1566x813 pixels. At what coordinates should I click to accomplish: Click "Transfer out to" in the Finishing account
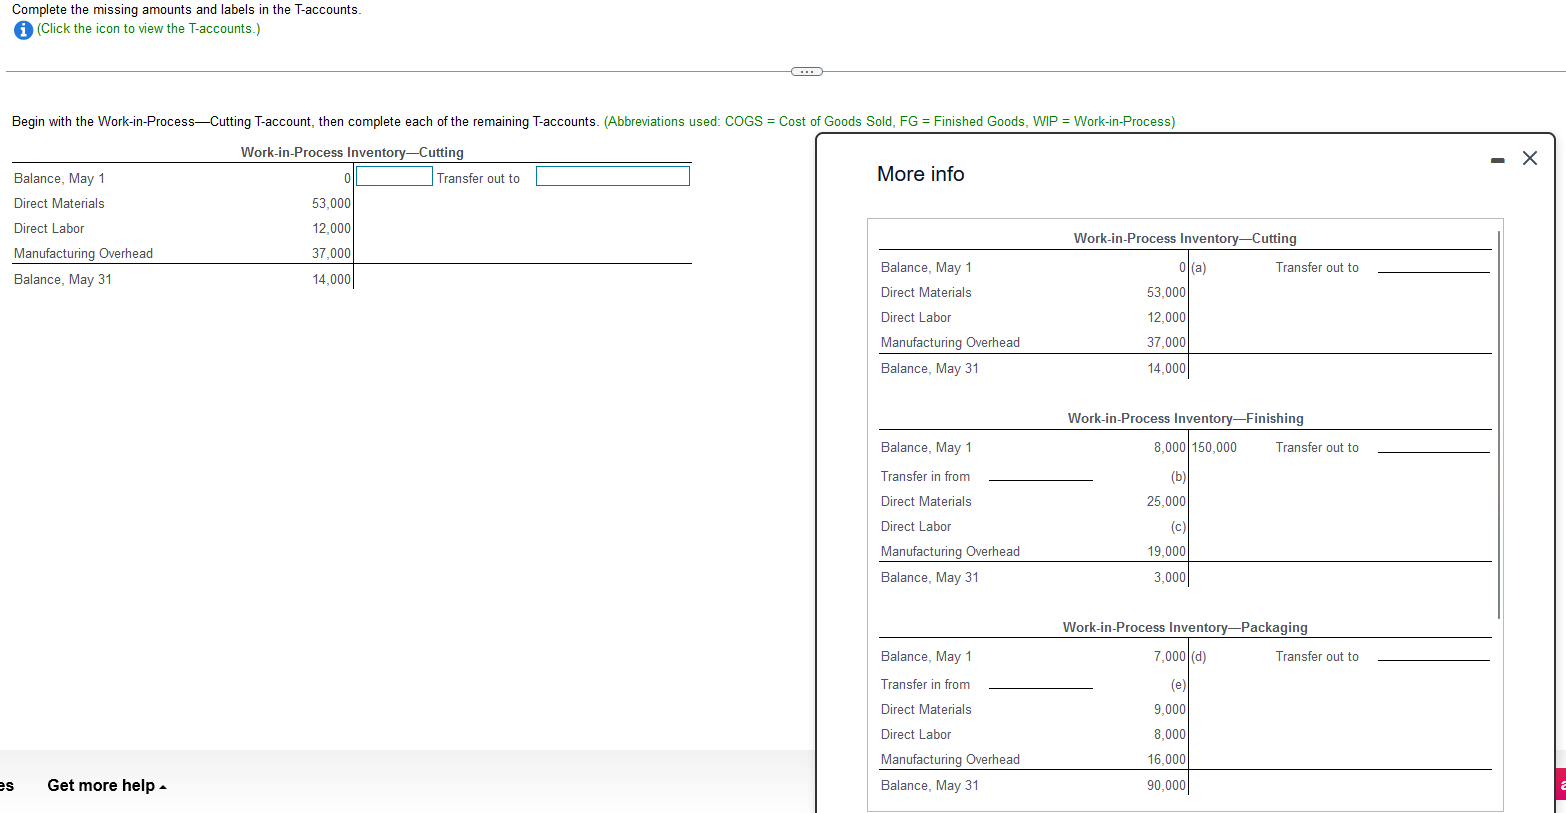click(x=1317, y=448)
